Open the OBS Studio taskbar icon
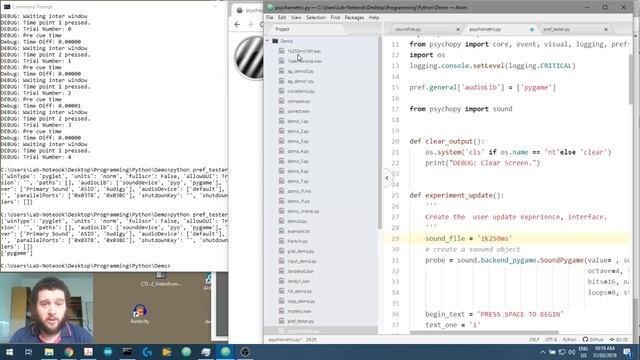This screenshot has height=360, width=640. pyautogui.click(x=245, y=352)
